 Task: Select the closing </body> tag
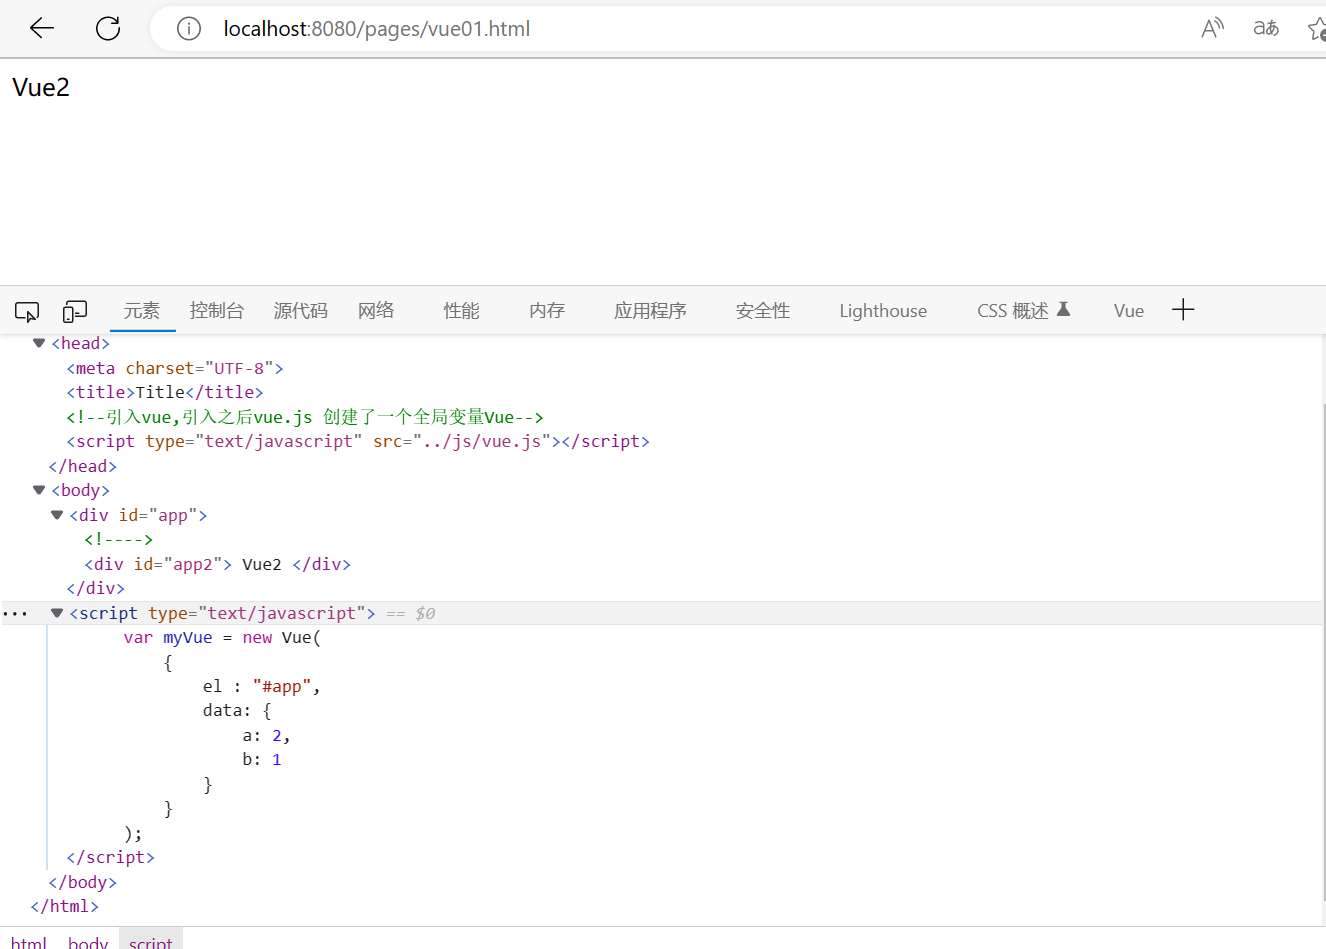83,882
